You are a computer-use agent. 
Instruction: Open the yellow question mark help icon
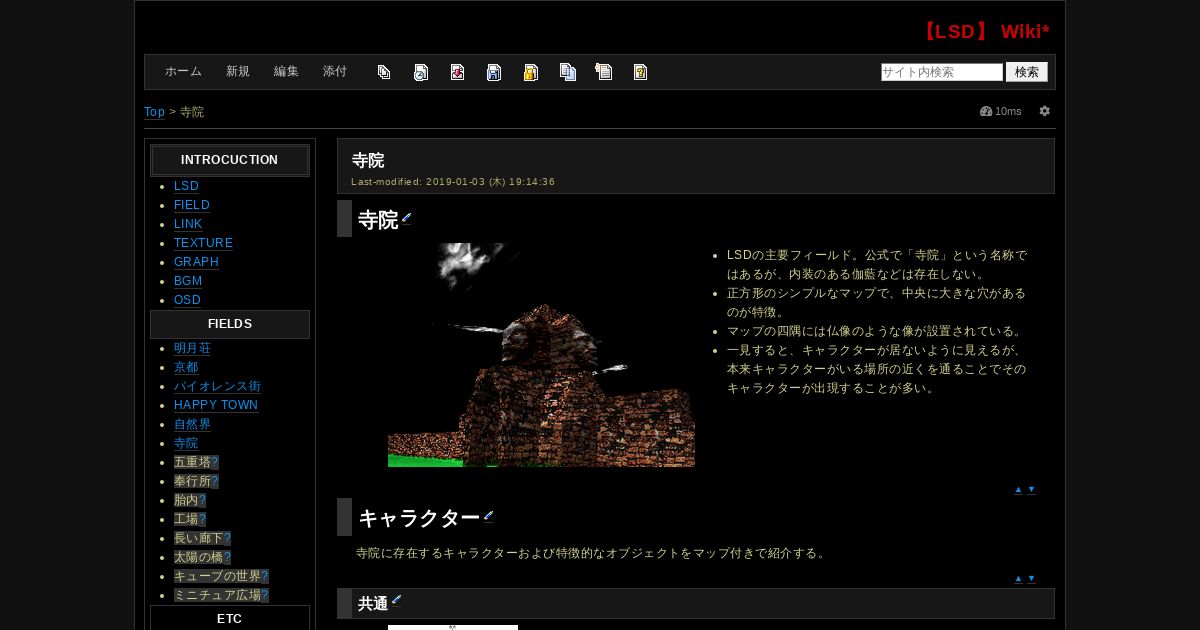tap(640, 72)
